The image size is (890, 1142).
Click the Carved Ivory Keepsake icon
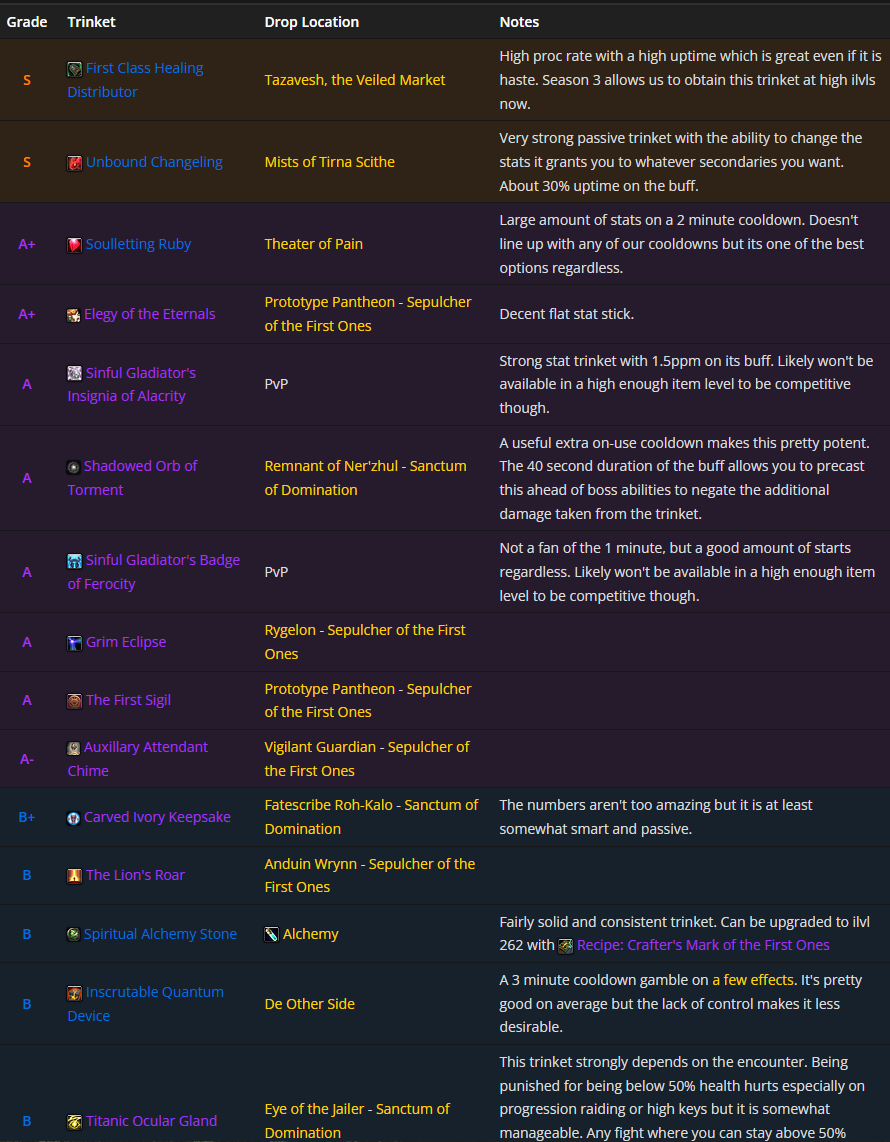[74, 818]
